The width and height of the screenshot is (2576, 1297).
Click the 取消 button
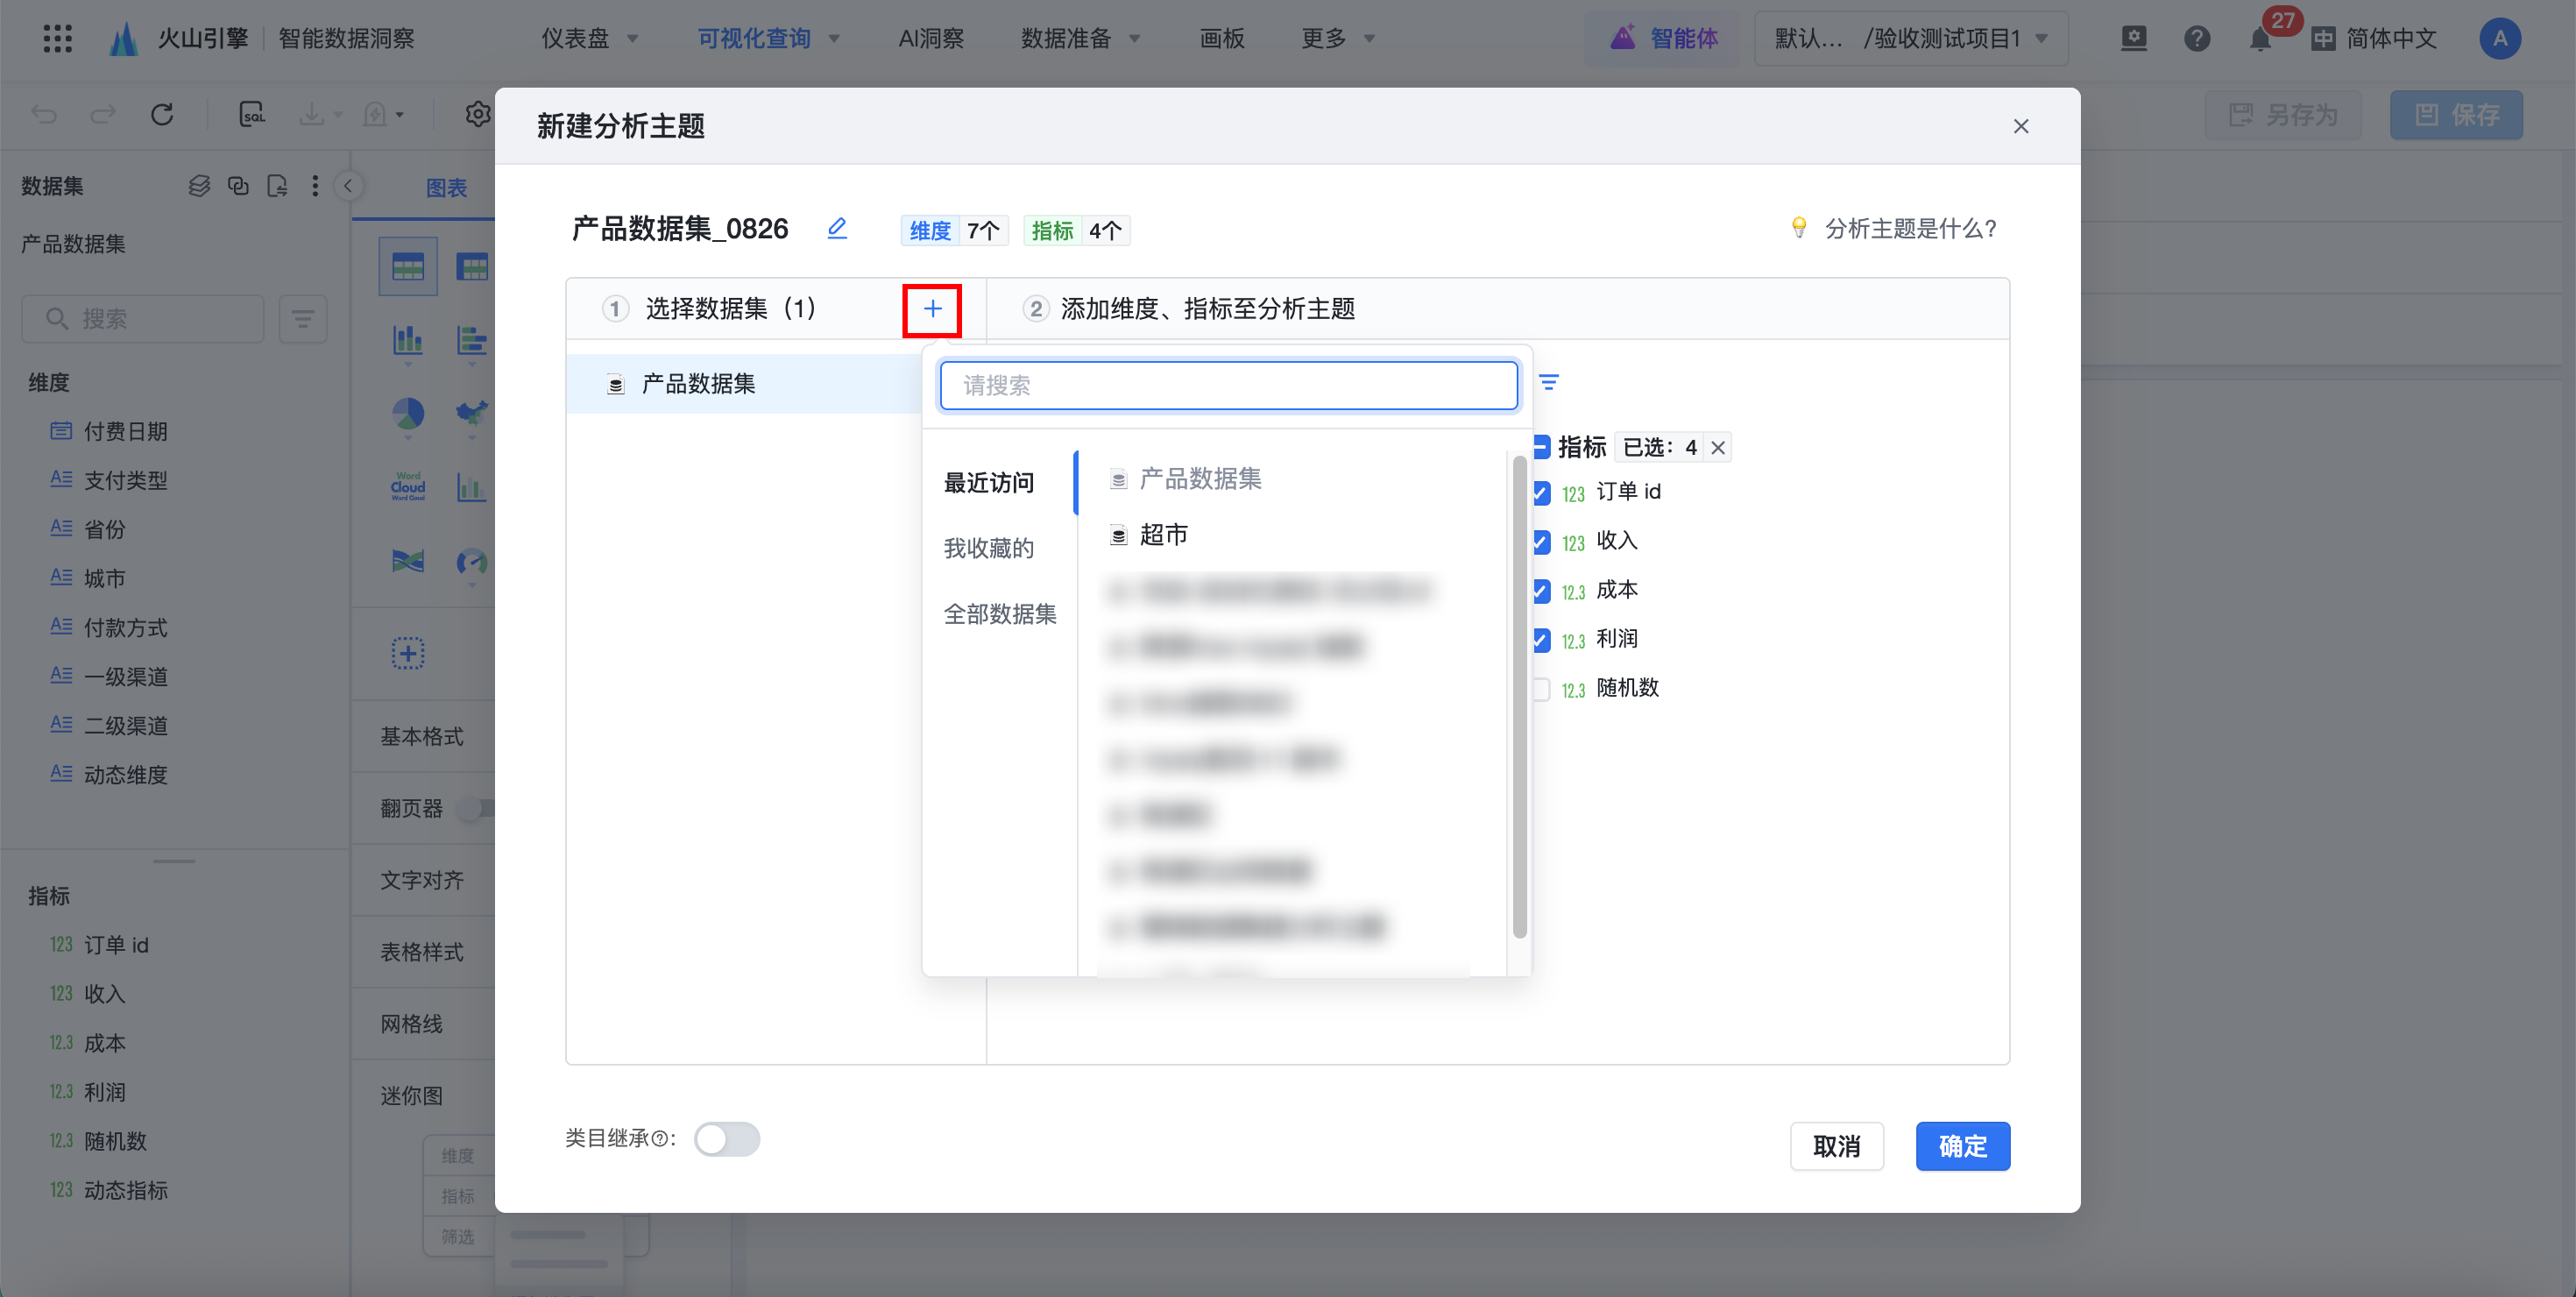[x=1836, y=1146]
